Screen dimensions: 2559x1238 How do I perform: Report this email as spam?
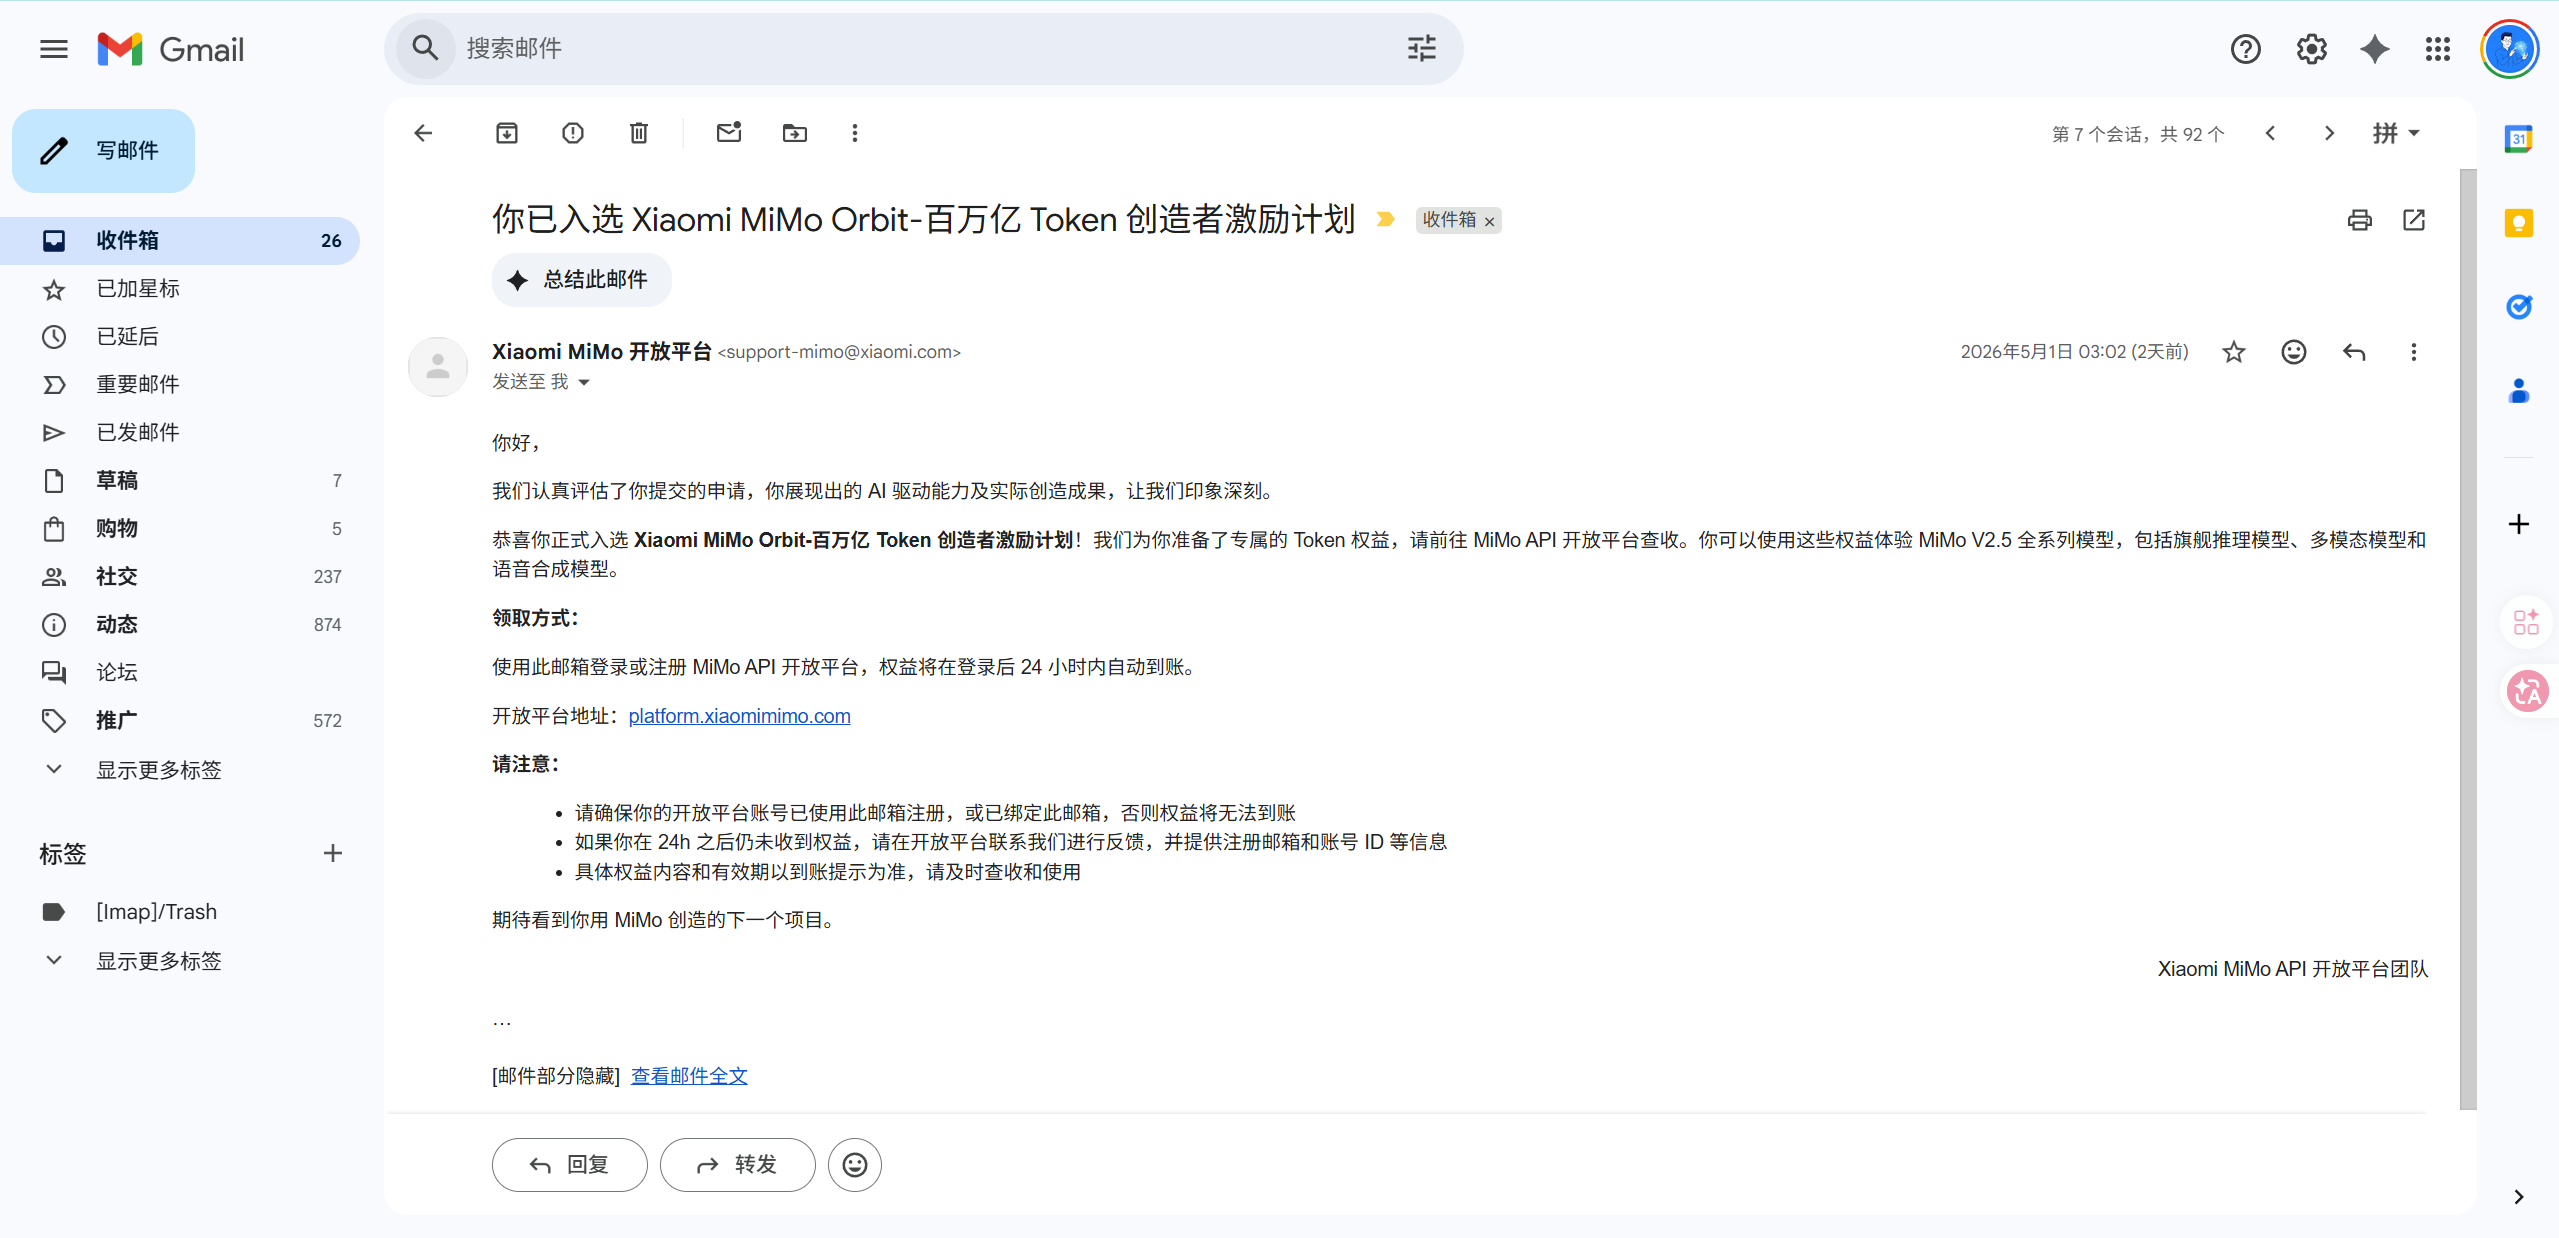tap(573, 133)
